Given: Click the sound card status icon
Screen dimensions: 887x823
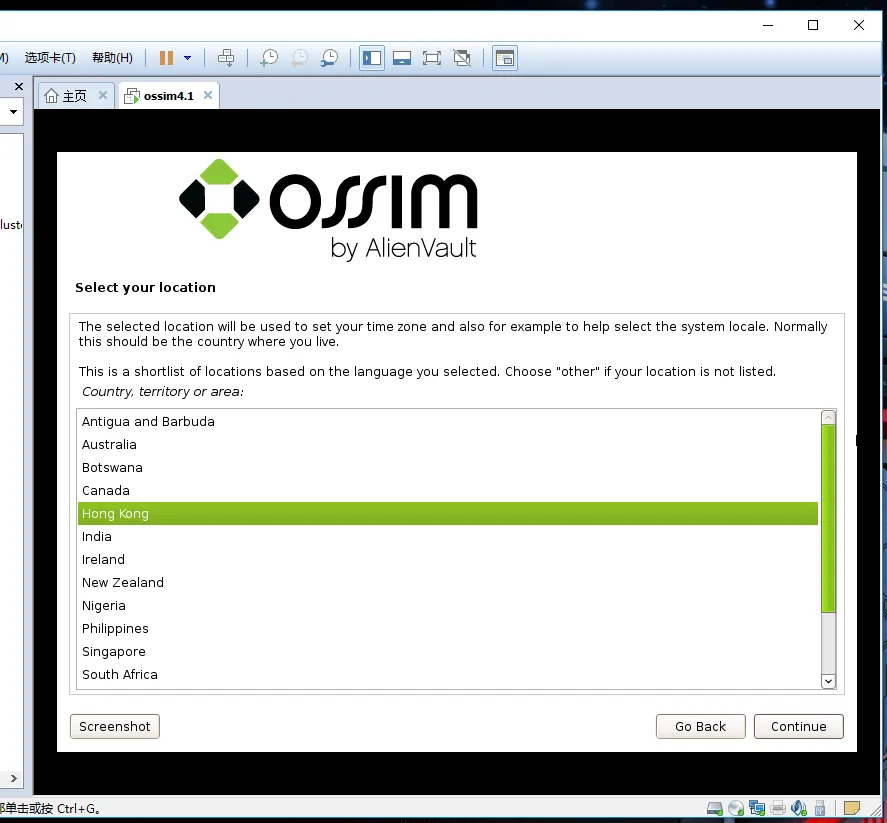Looking at the screenshot, I should tap(799, 808).
